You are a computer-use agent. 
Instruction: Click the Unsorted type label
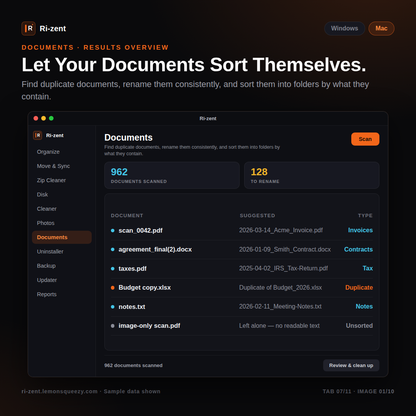359,326
